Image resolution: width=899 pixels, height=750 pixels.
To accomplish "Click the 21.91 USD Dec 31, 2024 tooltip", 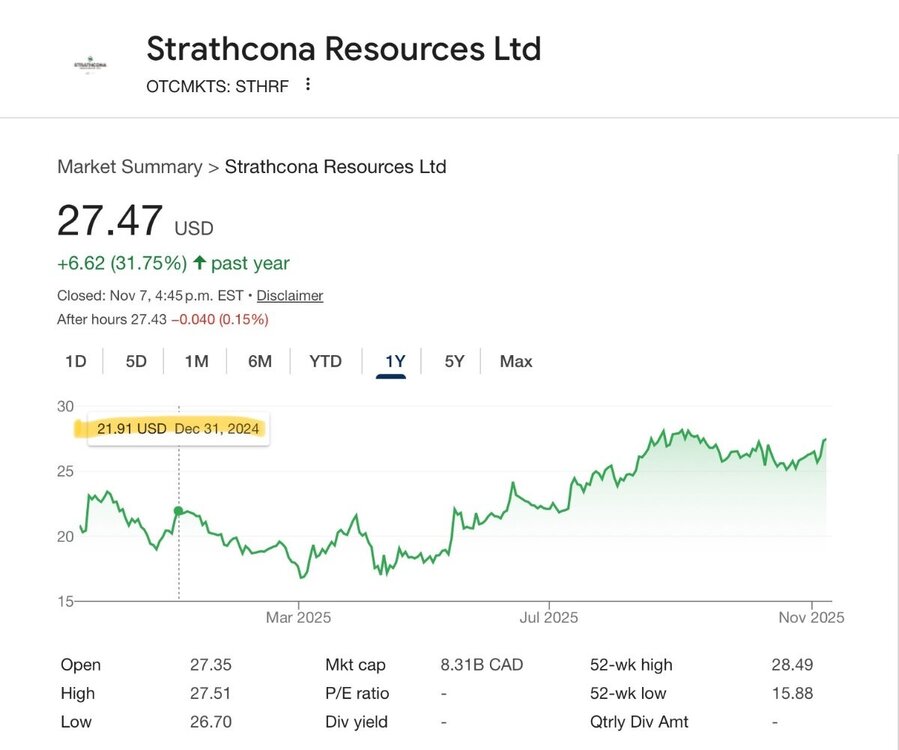I will coord(178,429).
